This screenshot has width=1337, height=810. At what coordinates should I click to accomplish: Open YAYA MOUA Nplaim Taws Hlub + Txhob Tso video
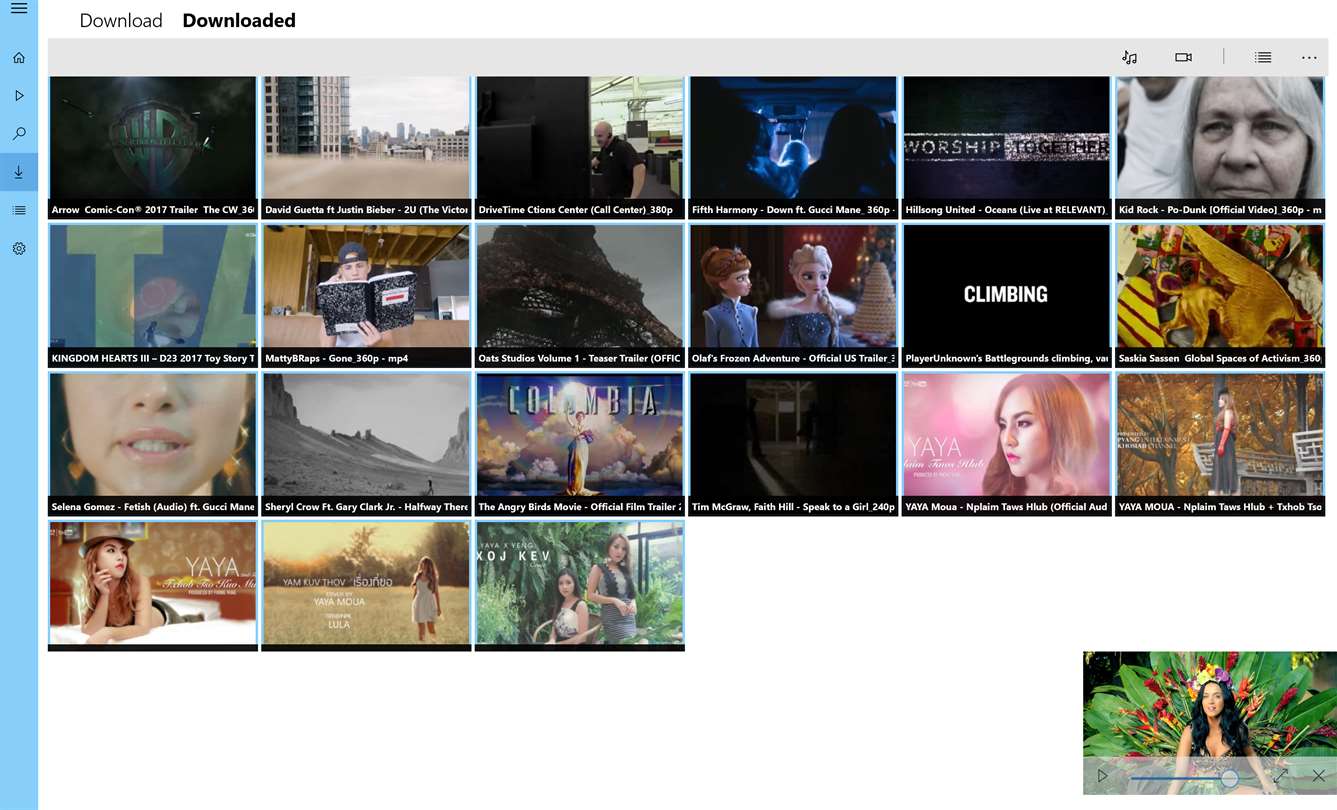click(x=1220, y=445)
